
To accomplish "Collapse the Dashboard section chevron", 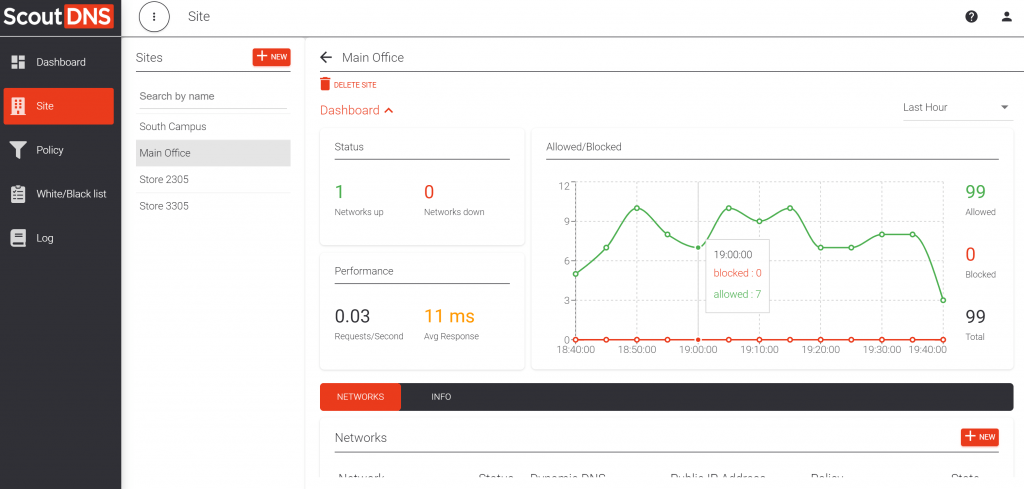I will pos(389,110).
